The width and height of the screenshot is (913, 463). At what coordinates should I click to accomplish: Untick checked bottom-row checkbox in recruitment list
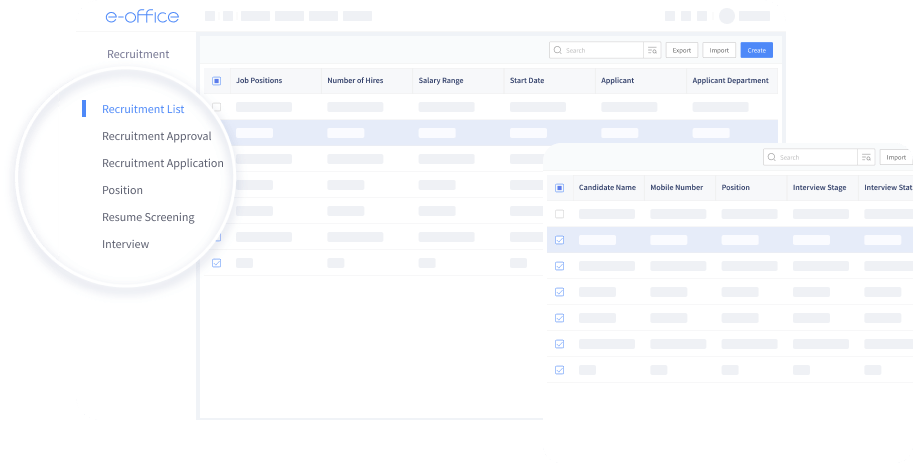[217, 263]
